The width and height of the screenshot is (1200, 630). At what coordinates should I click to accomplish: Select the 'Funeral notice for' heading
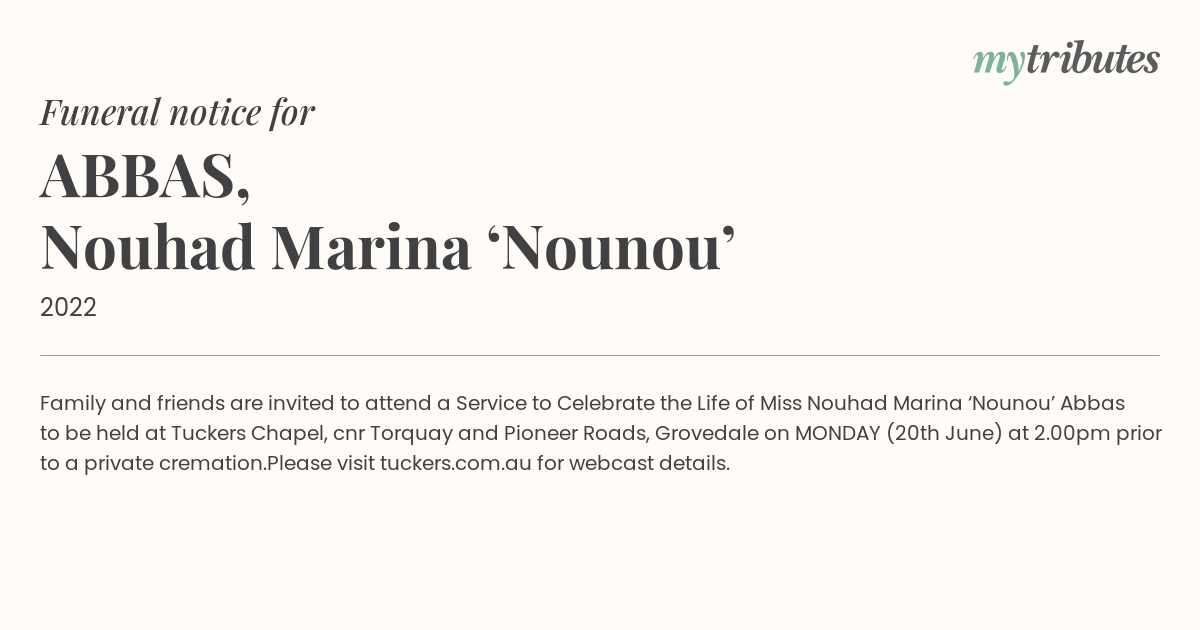tap(177, 112)
